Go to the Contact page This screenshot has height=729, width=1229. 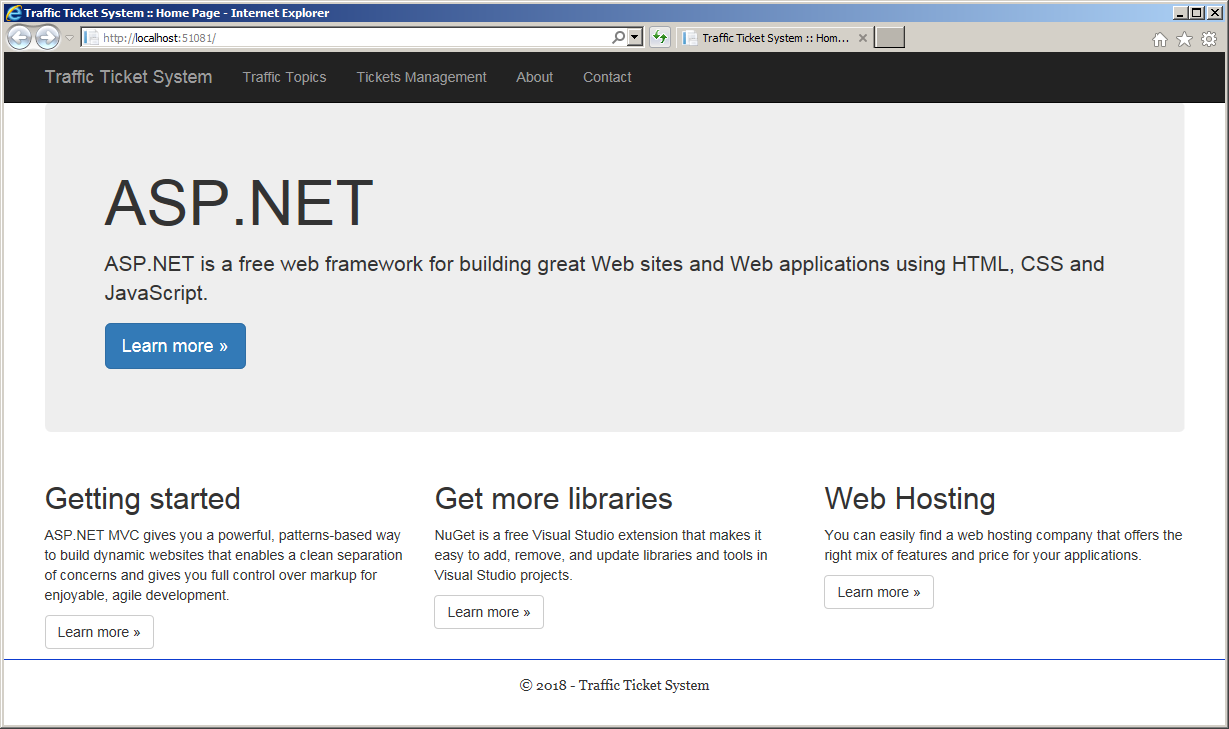tap(607, 77)
